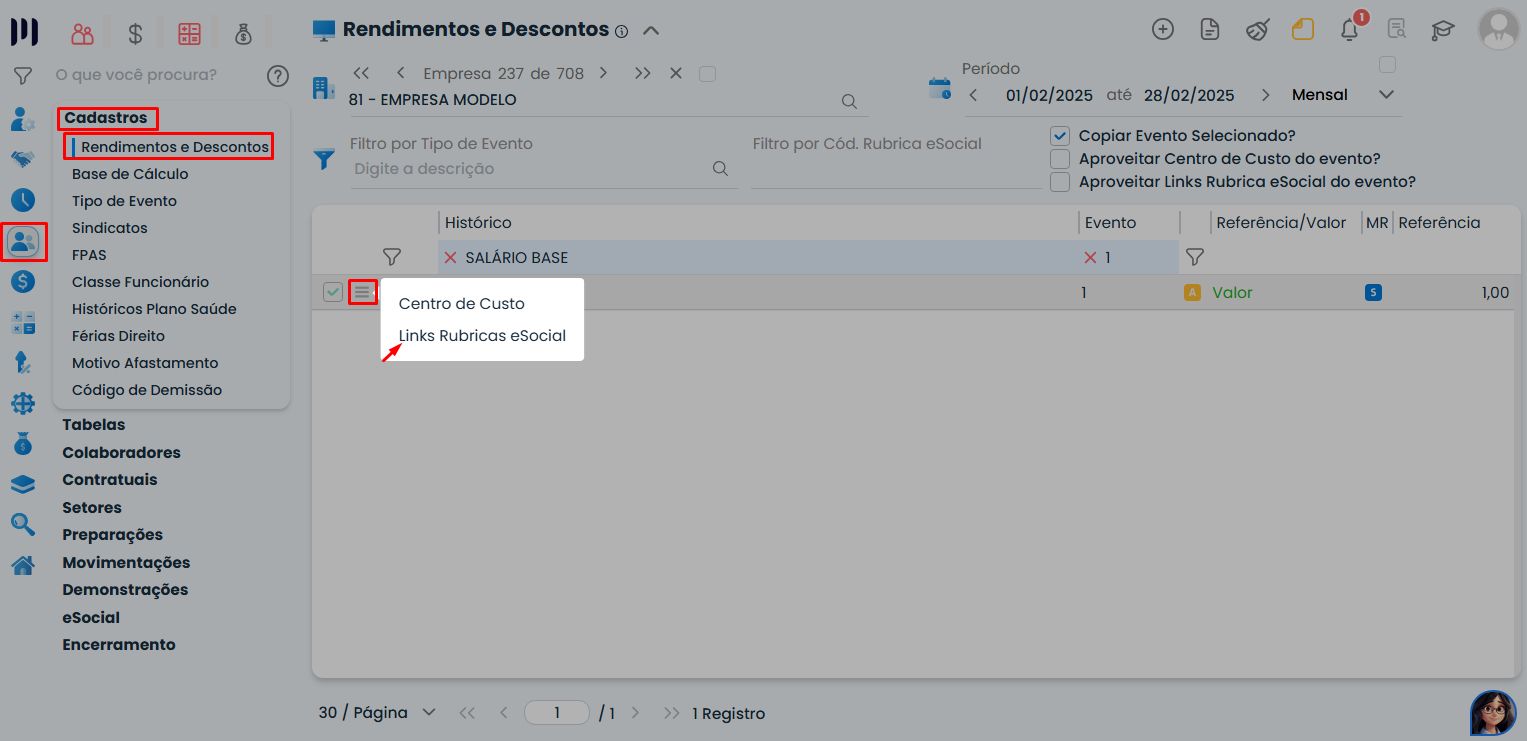Go to next Empresa with single arrow
The width and height of the screenshot is (1527, 741).
603,73
